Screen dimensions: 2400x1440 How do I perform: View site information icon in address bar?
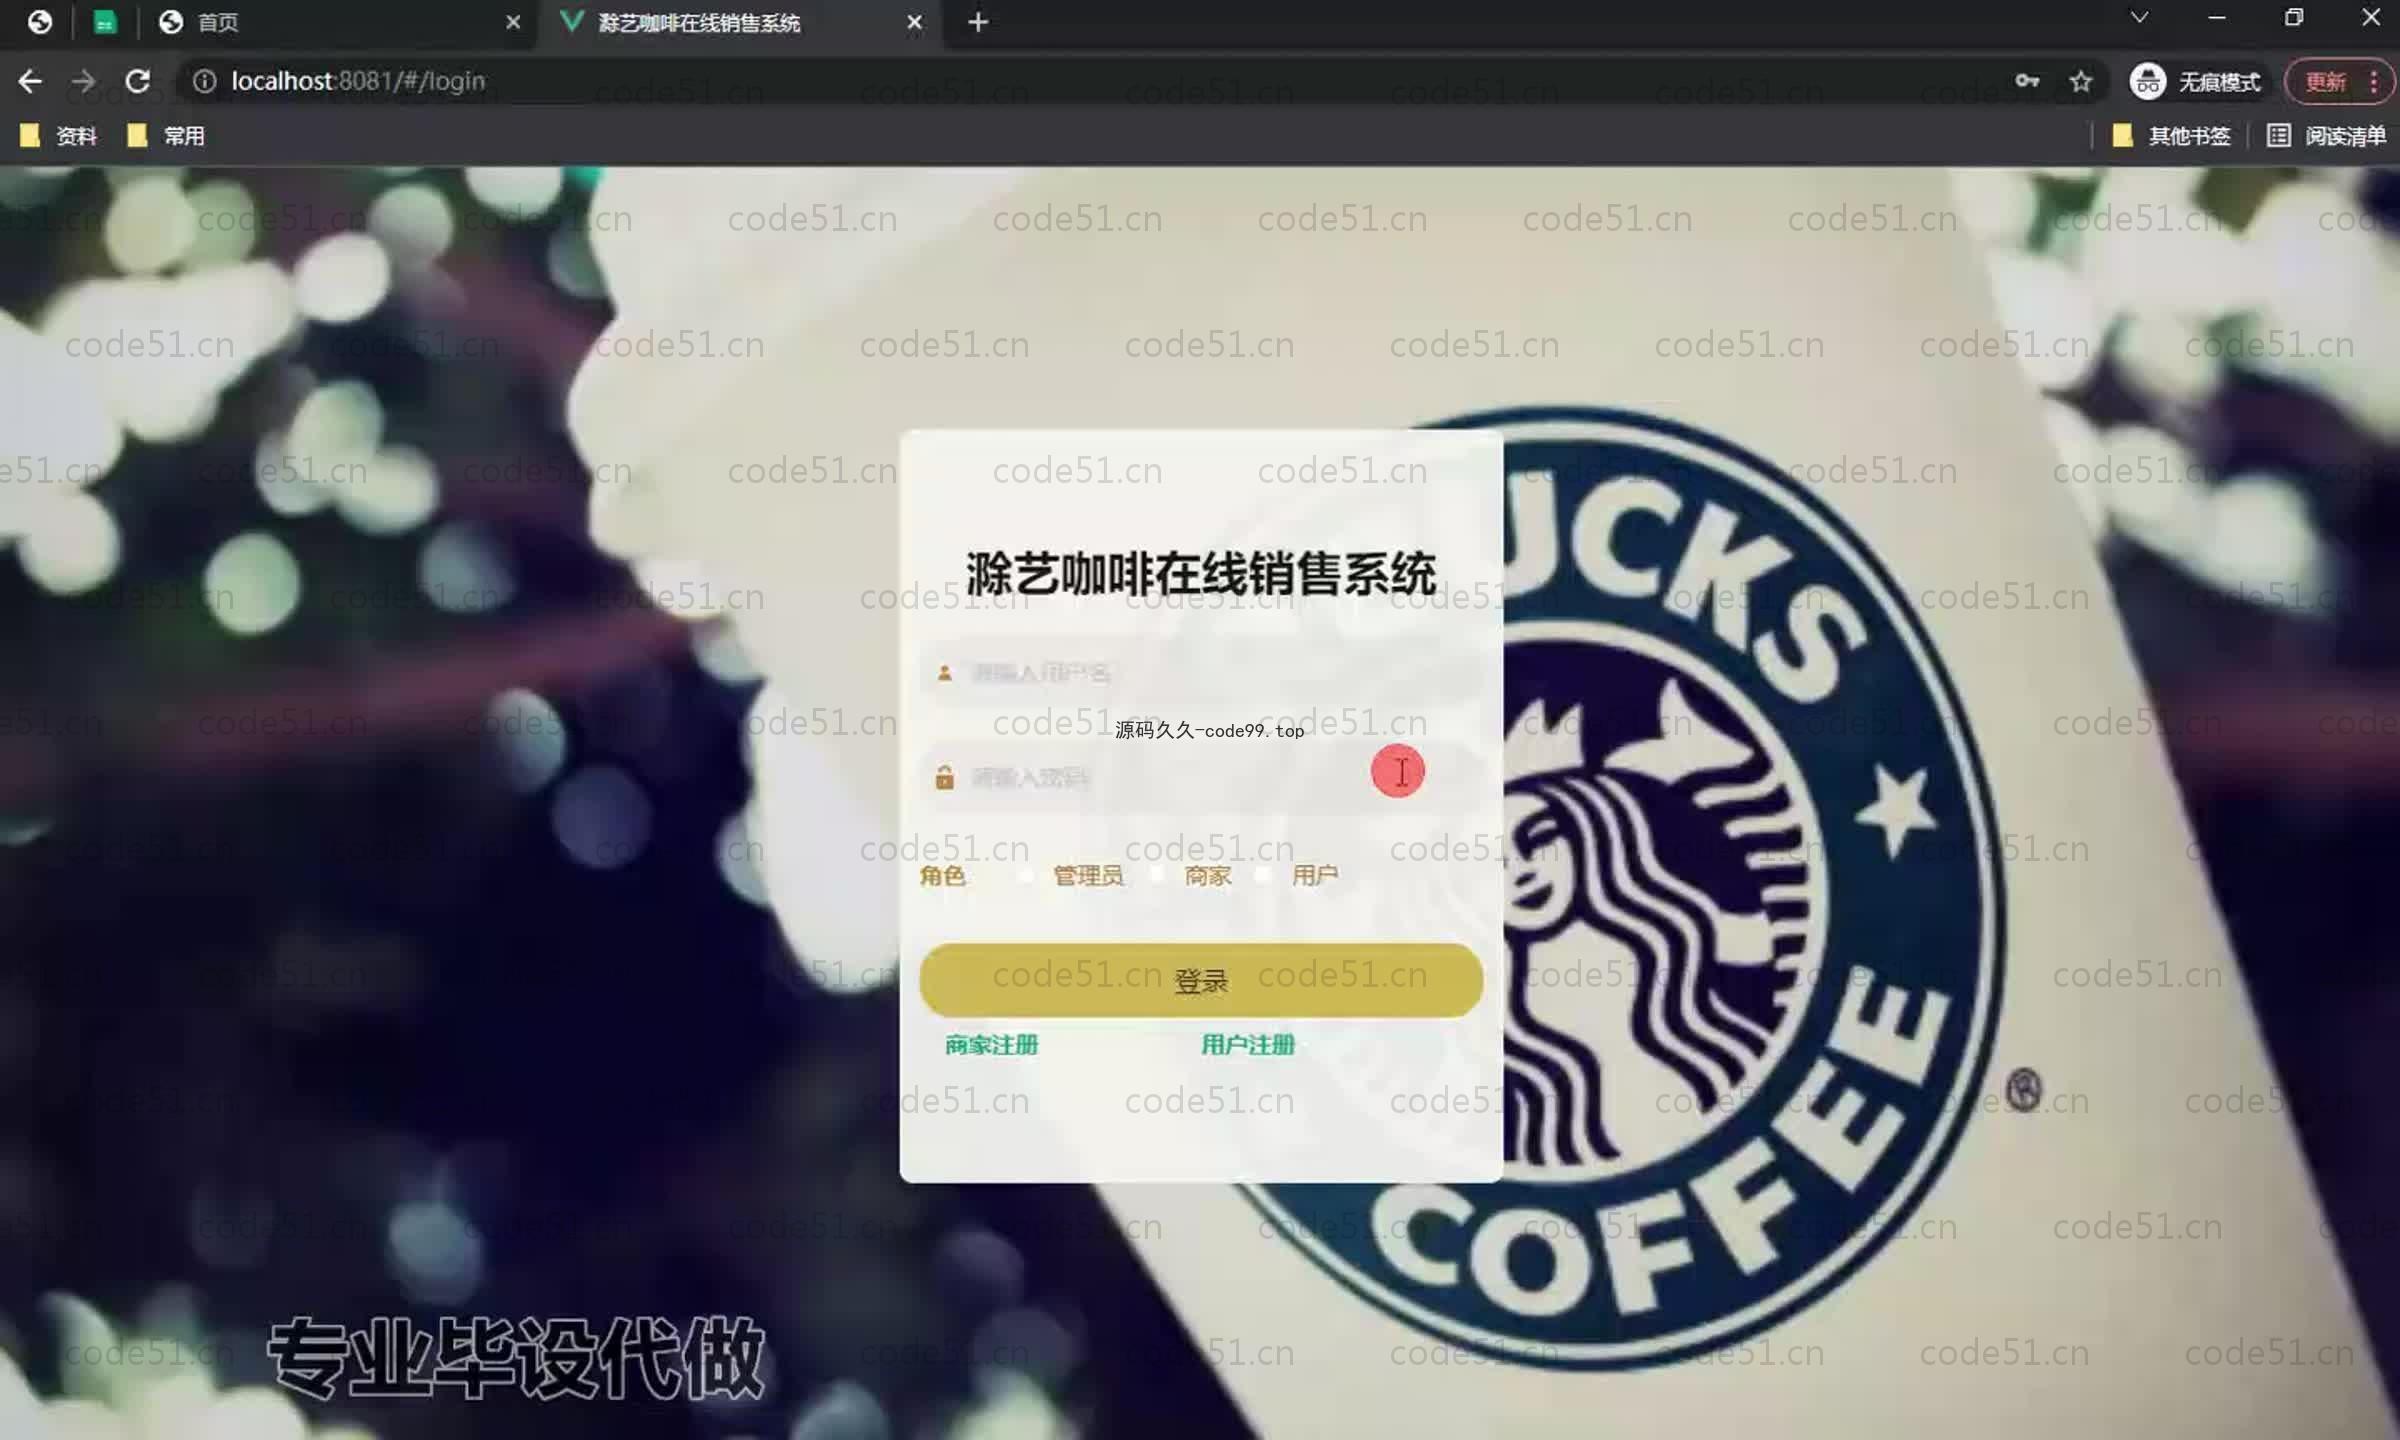[x=204, y=81]
